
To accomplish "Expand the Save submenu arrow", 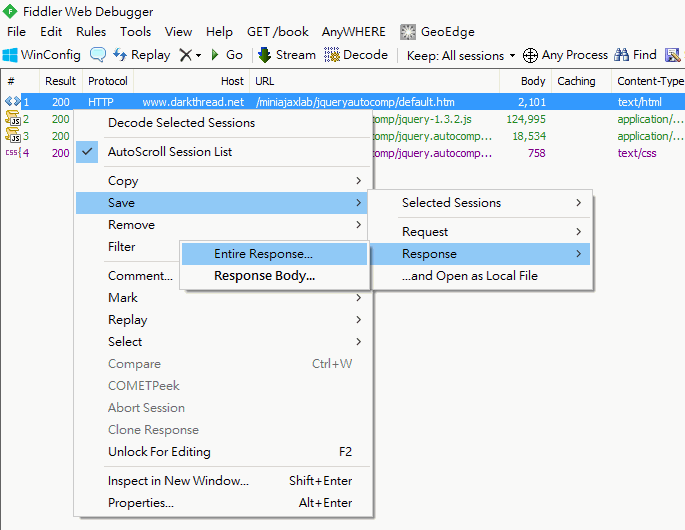I will [x=359, y=202].
